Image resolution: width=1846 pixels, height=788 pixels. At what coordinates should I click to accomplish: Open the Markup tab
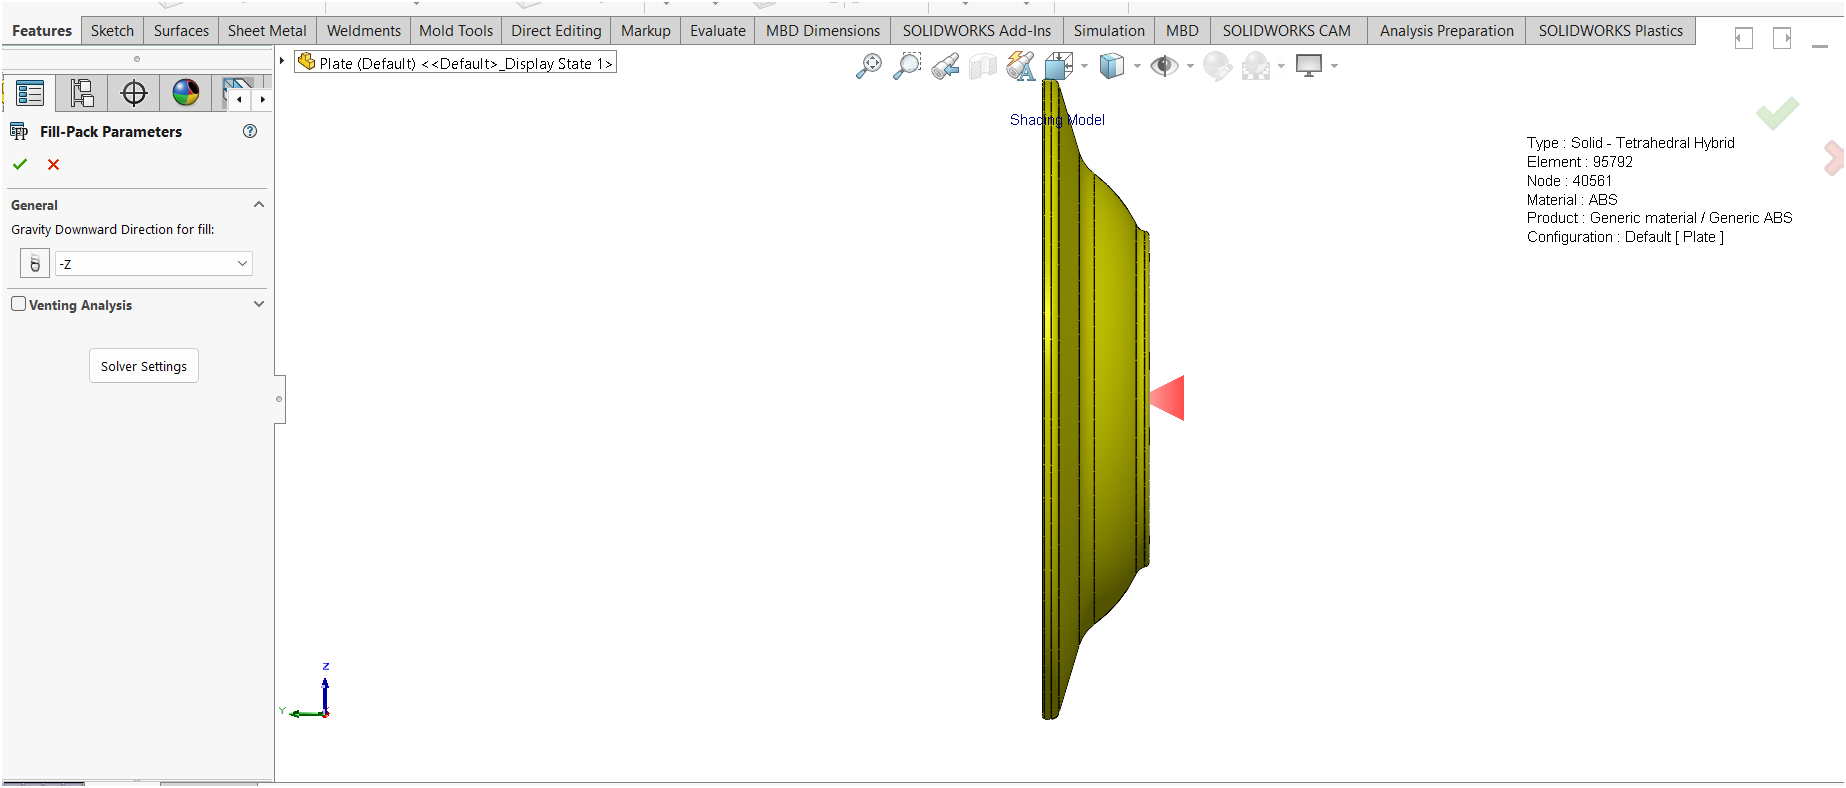(x=646, y=31)
